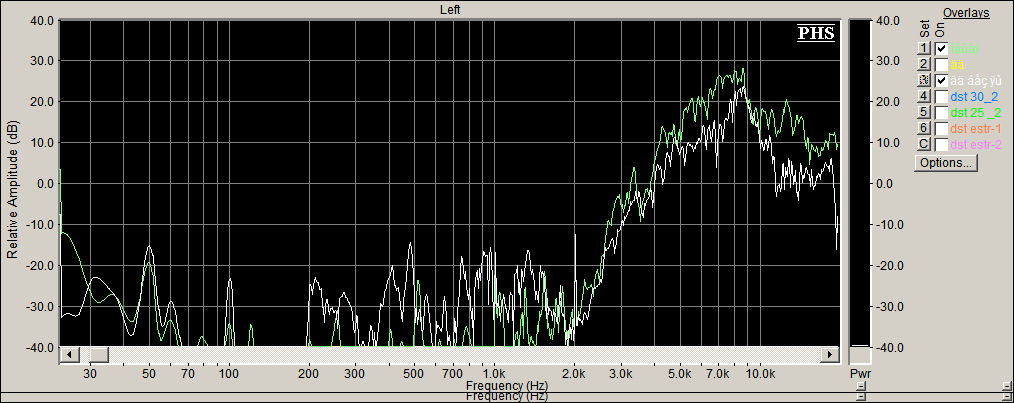The width and height of the screenshot is (1014, 403).
Task: Click the frequency scrollbar thumb
Action: [x=99, y=354]
